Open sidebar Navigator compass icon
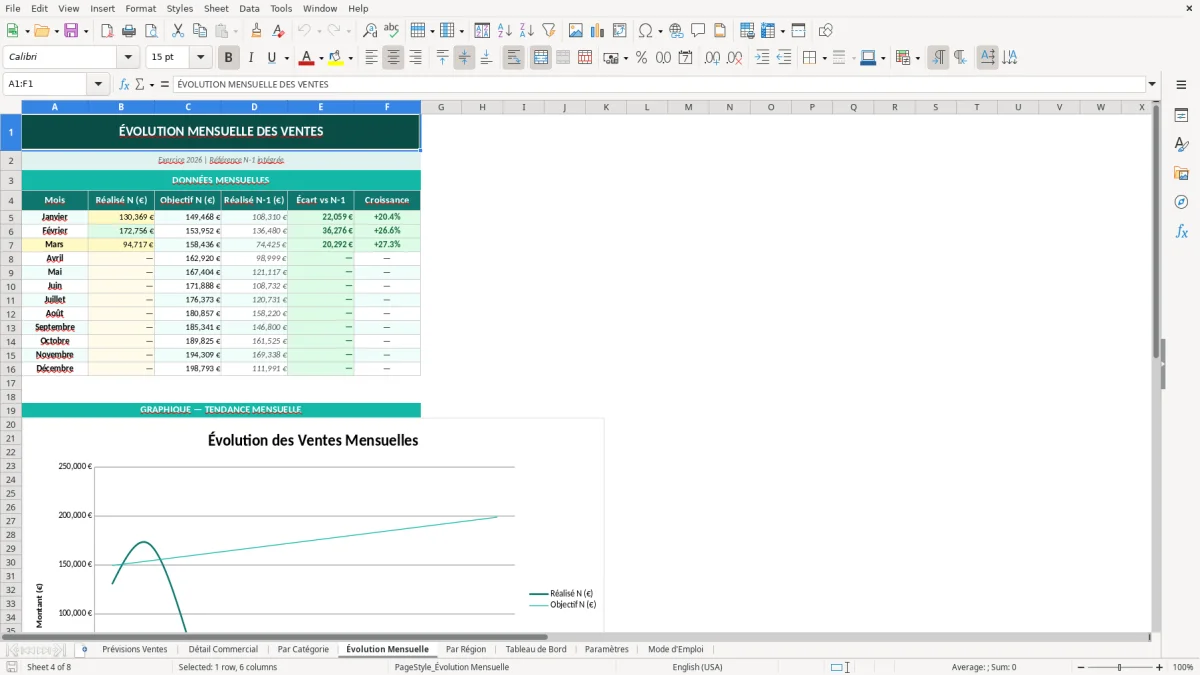 (x=1181, y=202)
